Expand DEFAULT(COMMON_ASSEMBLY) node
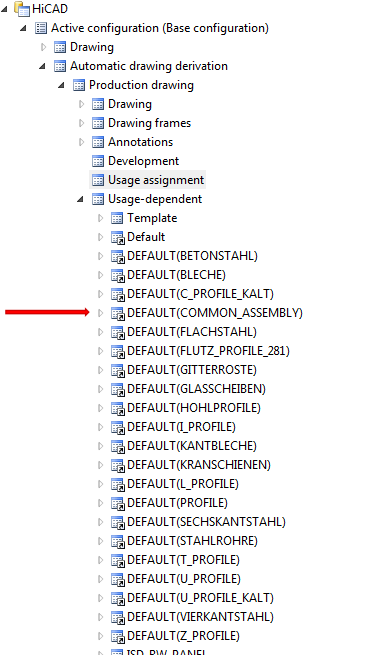 click(x=100, y=313)
